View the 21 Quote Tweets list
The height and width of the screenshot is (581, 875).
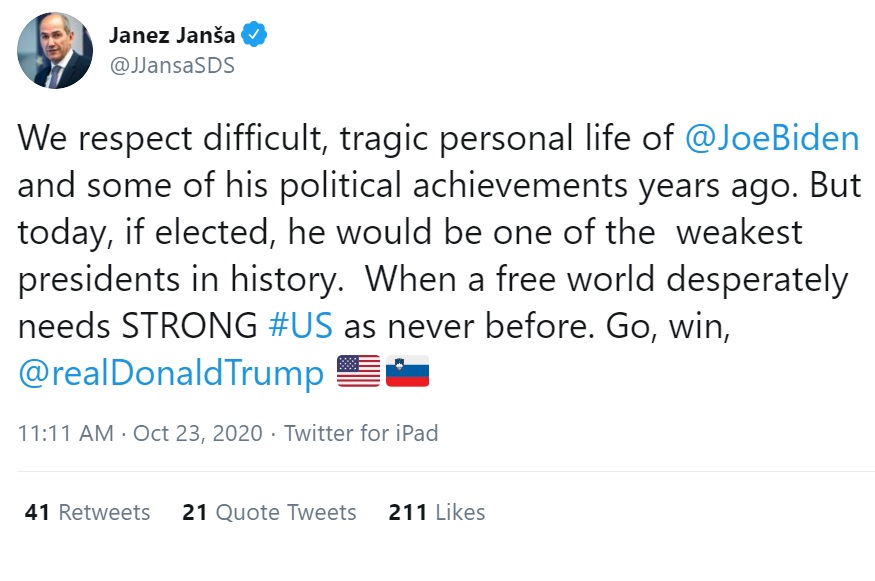click(269, 513)
